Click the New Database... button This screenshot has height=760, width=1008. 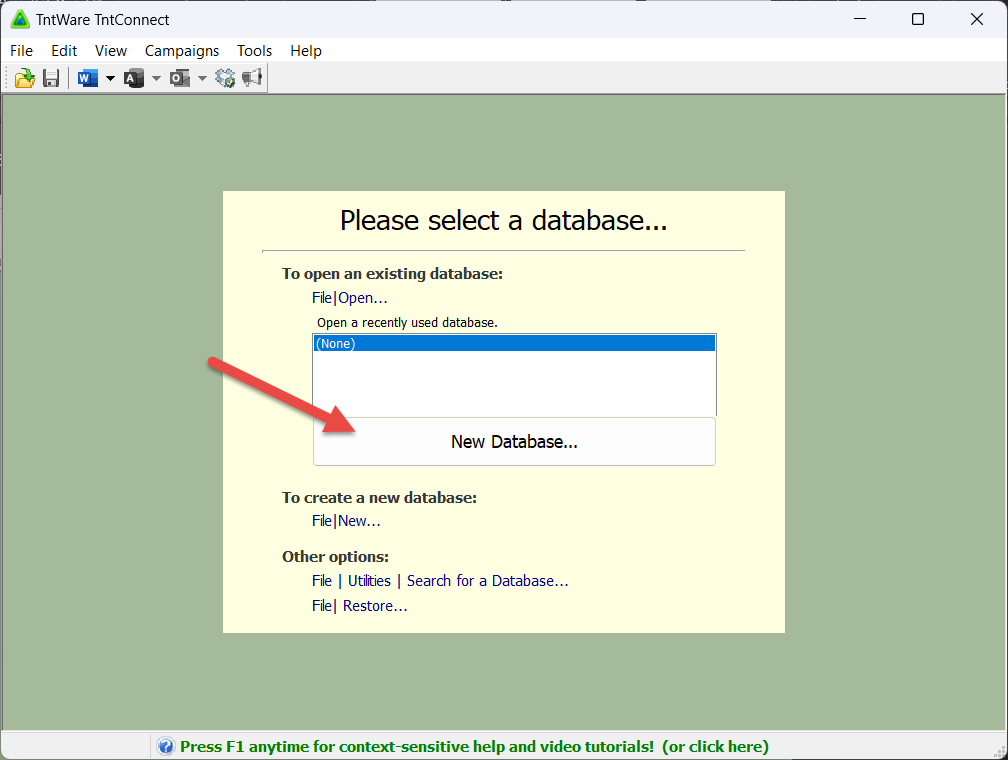click(514, 442)
